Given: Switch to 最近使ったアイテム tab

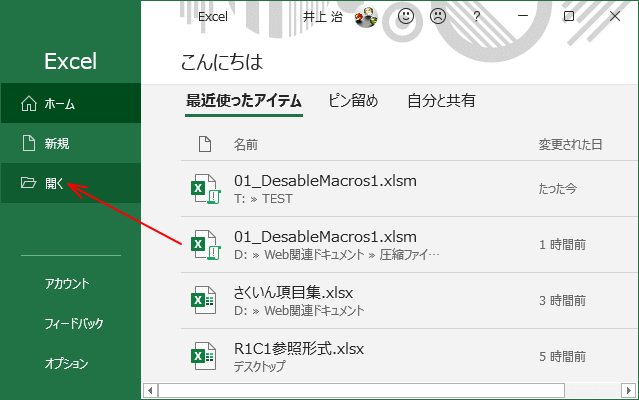Looking at the screenshot, I should click(x=244, y=101).
